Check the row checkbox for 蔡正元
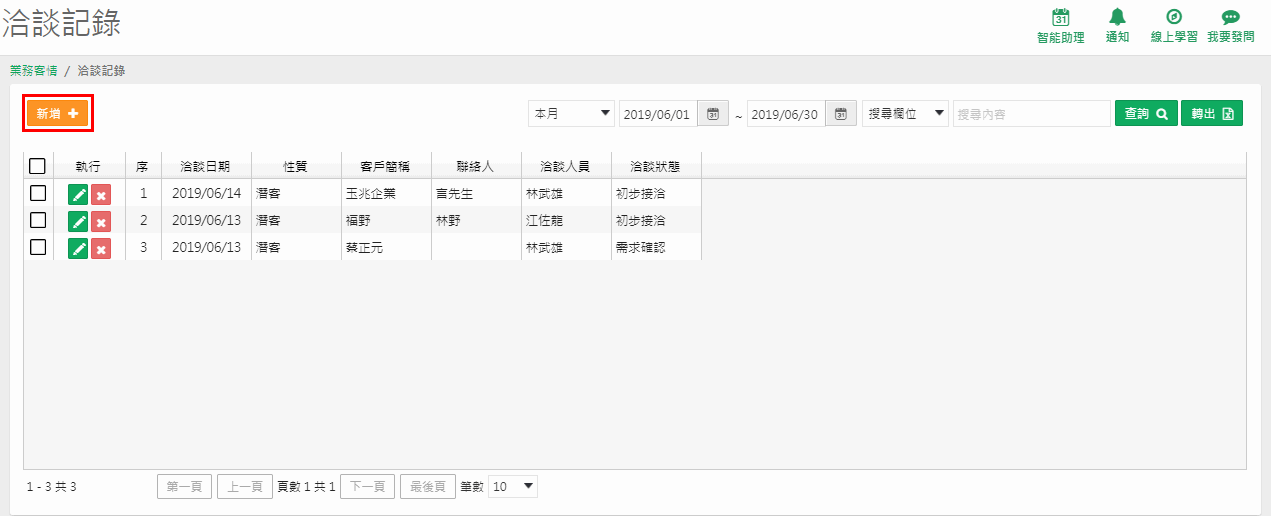The height and width of the screenshot is (516, 1271). click(38, 247)
